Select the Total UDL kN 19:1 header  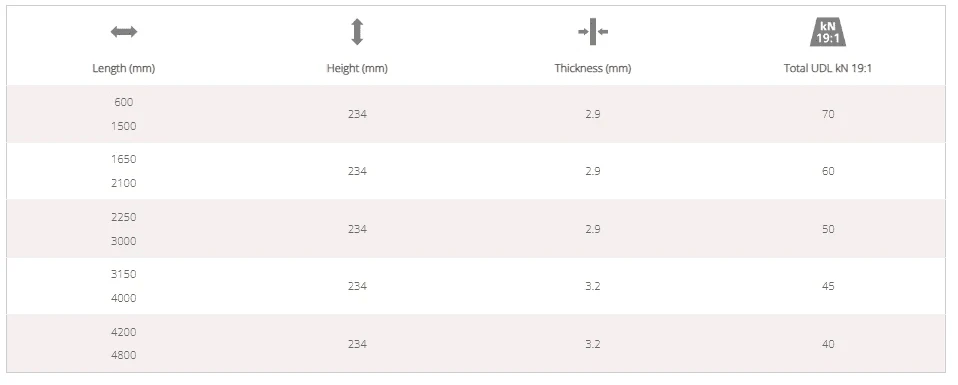[828, 68]
